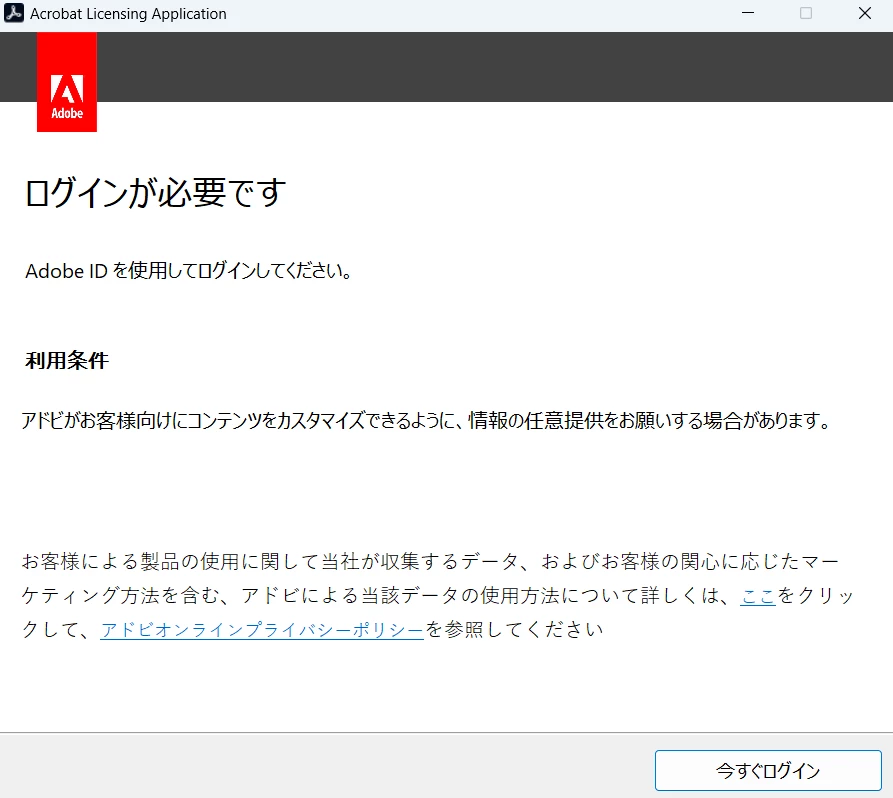The image size is (893, 798).
Task: Open the アドビオンラインプライバシーポリシー link
Action: coord(262,629)
